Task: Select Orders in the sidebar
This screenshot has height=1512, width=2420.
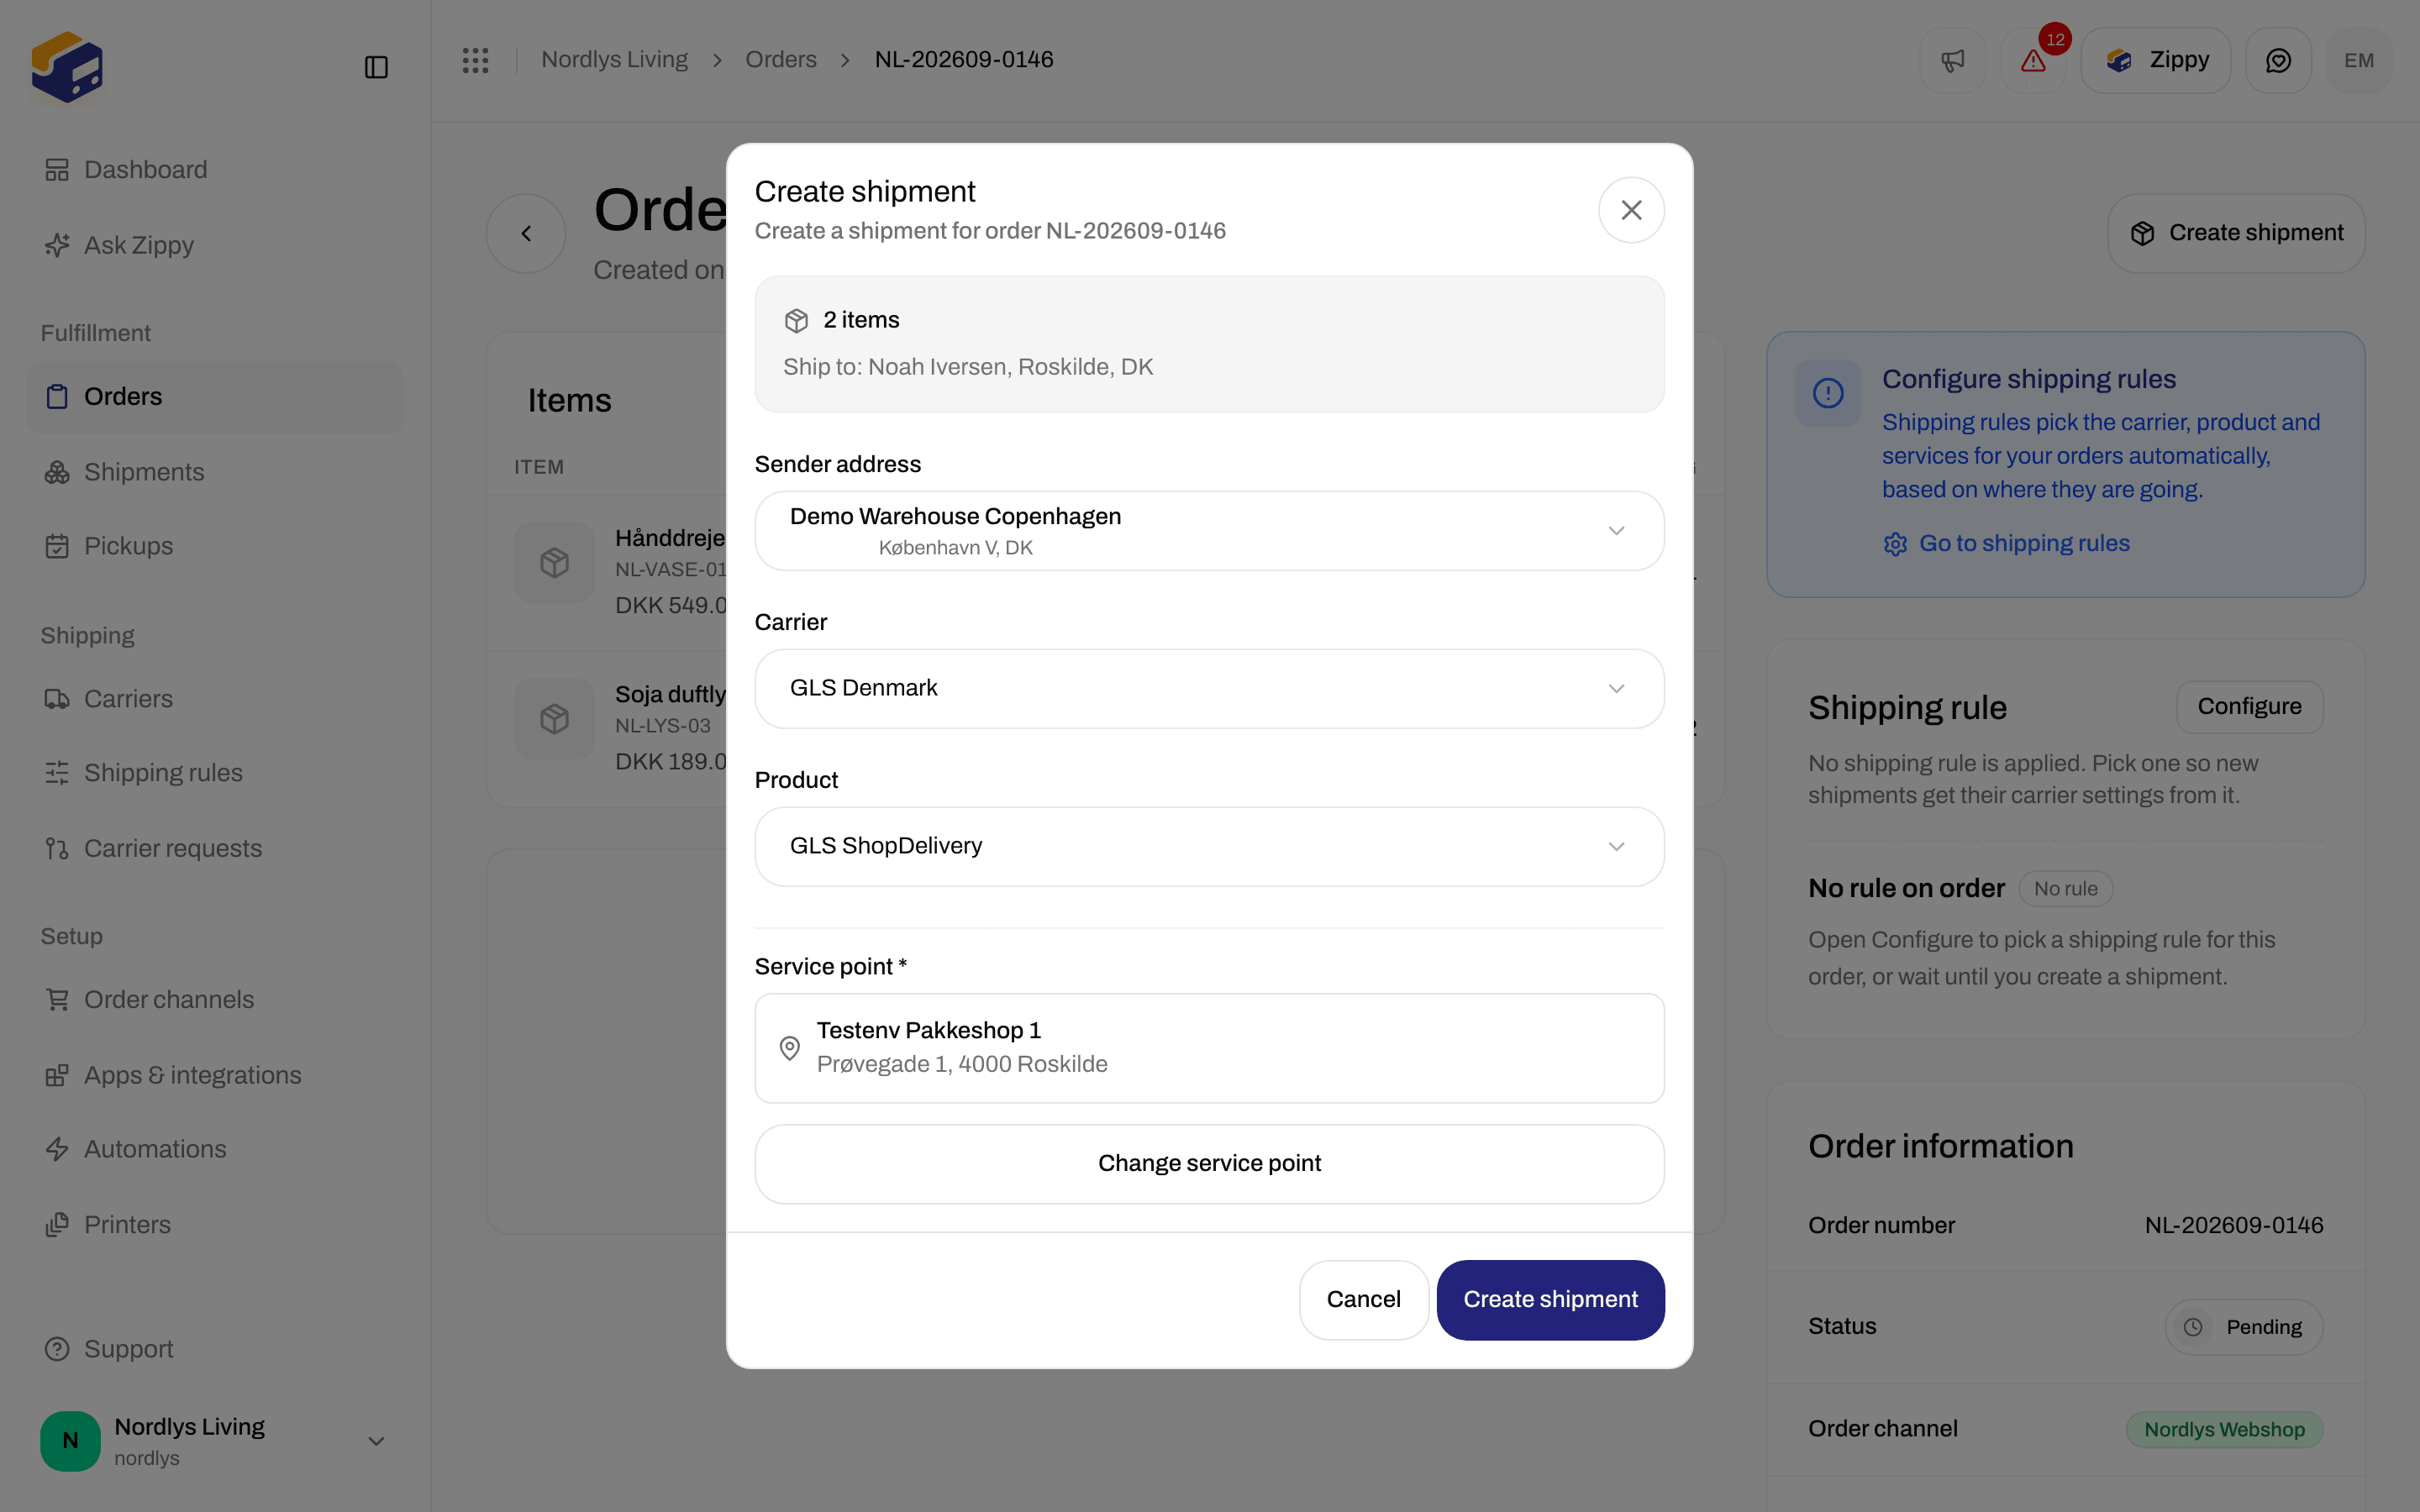Action: (x=214, y=397)
